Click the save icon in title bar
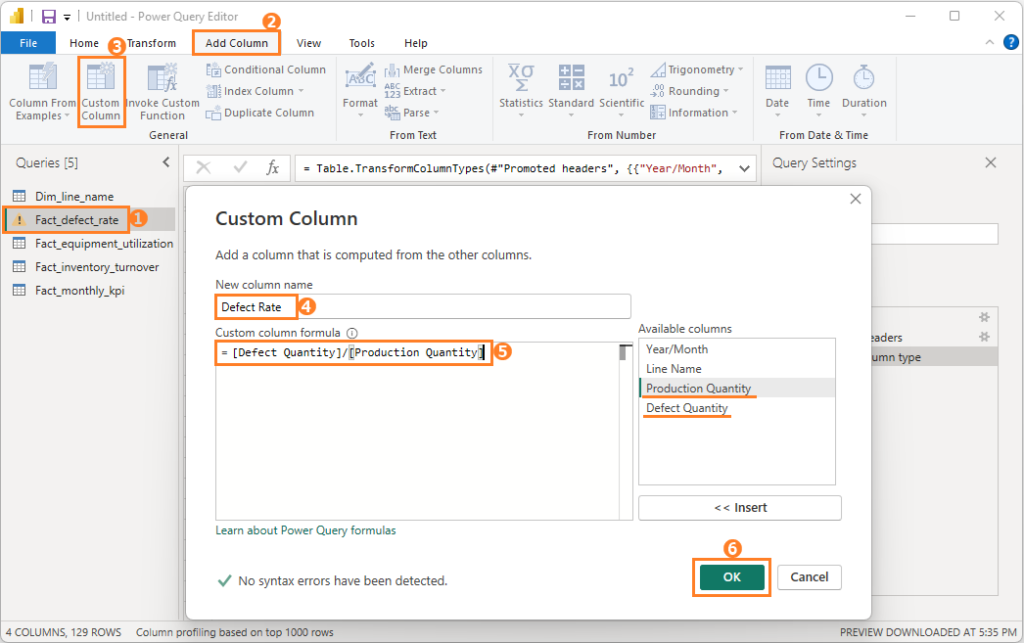1024x643 pixels. [x=48, y=16]
